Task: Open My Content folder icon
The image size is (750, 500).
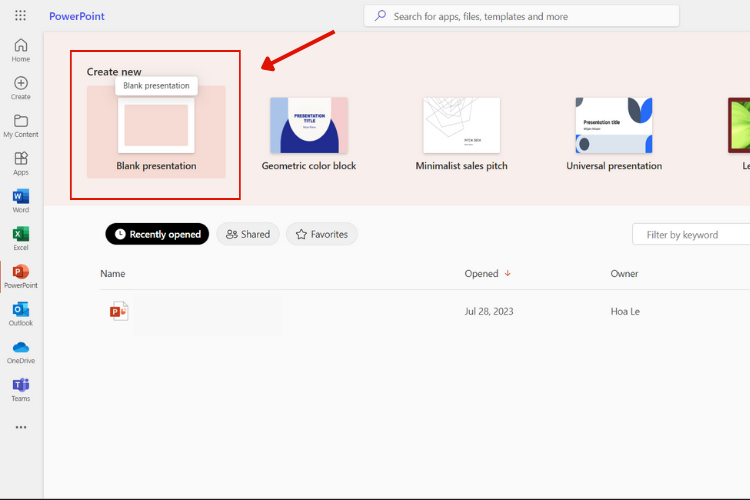Action: tap(21, 126)
